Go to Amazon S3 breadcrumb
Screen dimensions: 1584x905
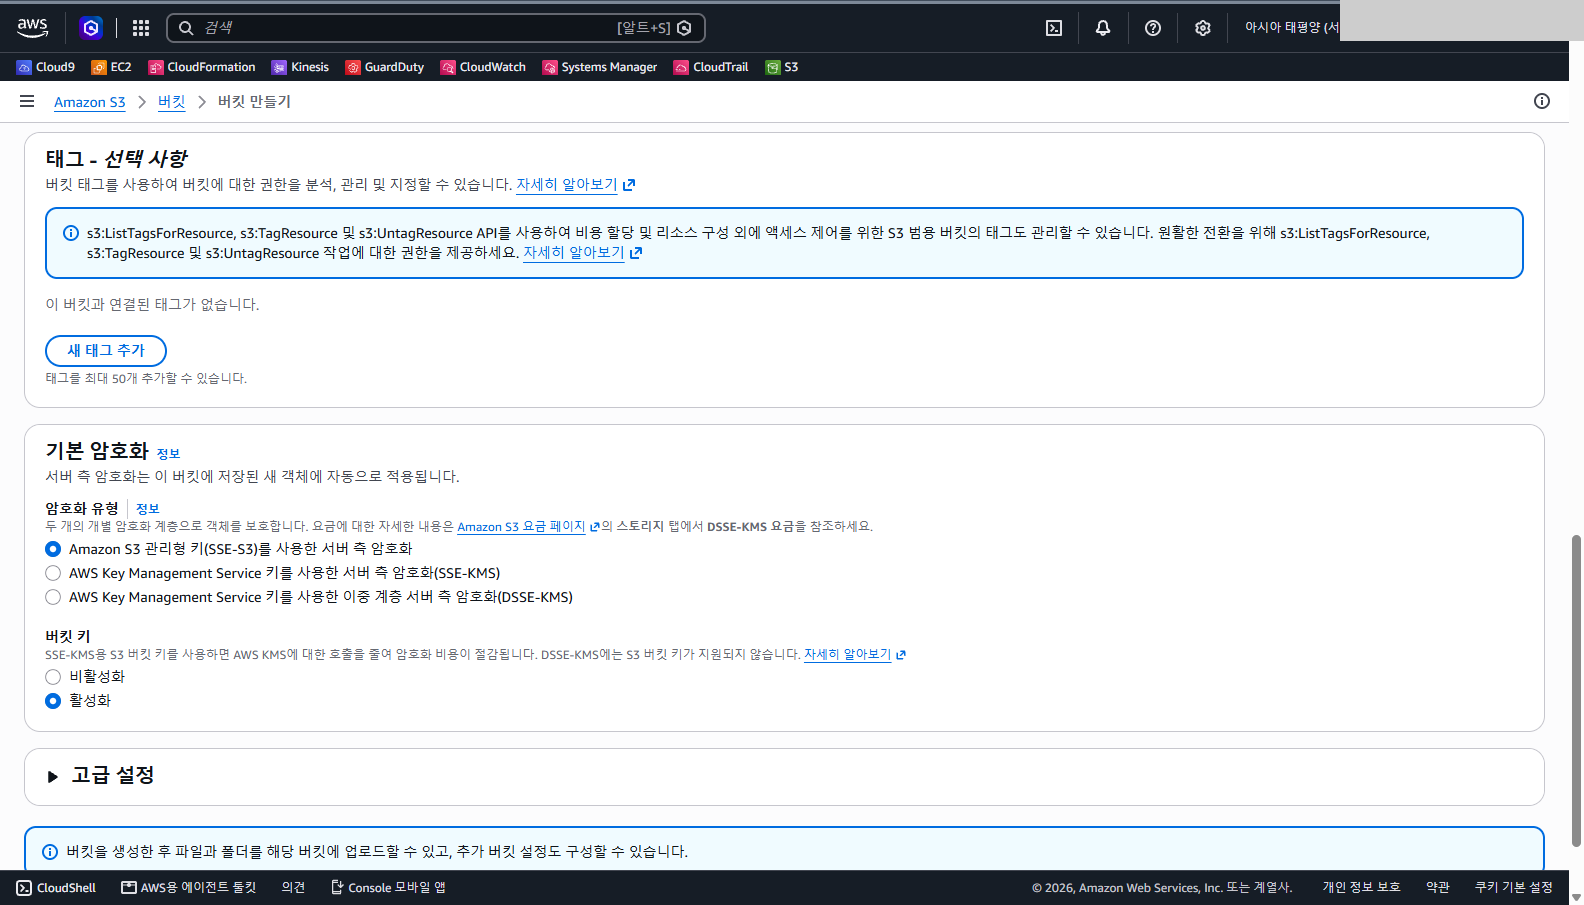point(90,102)
